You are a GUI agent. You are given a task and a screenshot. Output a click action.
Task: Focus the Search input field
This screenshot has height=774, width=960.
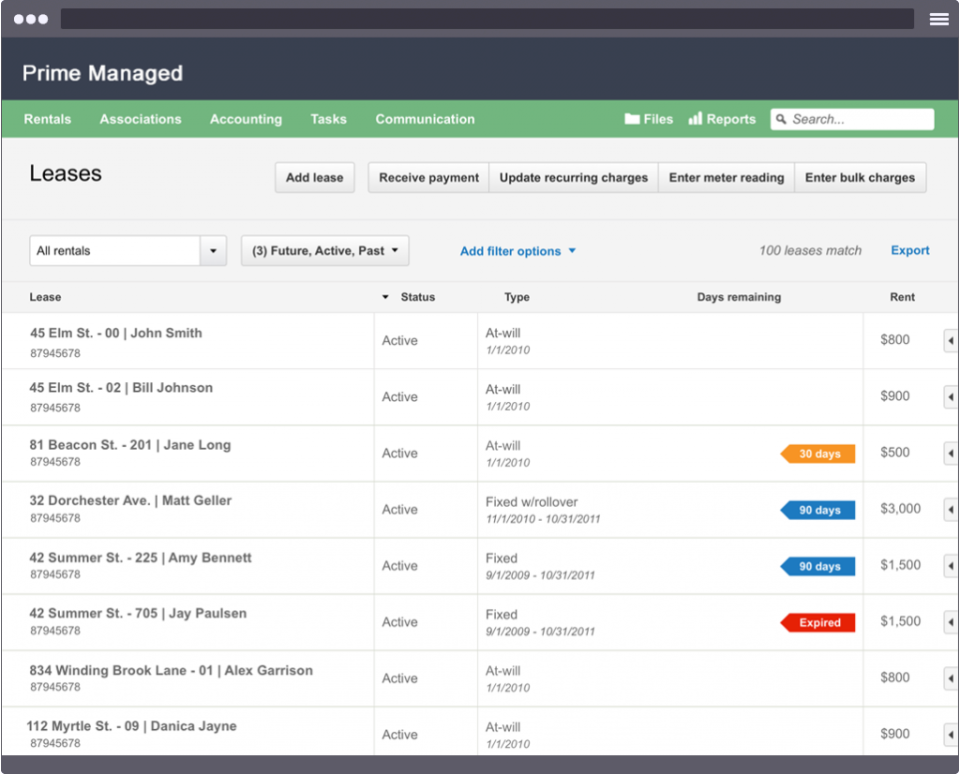860,119
